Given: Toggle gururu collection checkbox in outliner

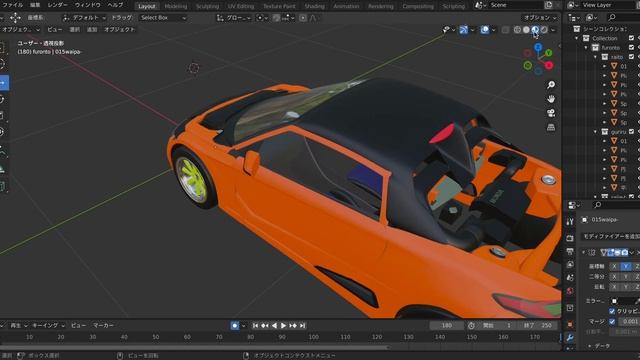Looking at the screenshot, I should pyautogui.click(x=631, y=131).
